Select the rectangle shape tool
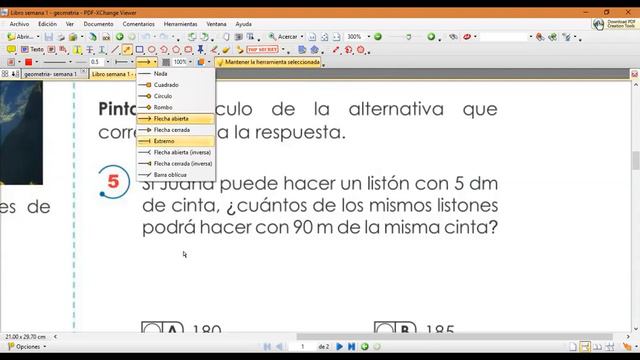The image size is (640, 360). [140, 50]
